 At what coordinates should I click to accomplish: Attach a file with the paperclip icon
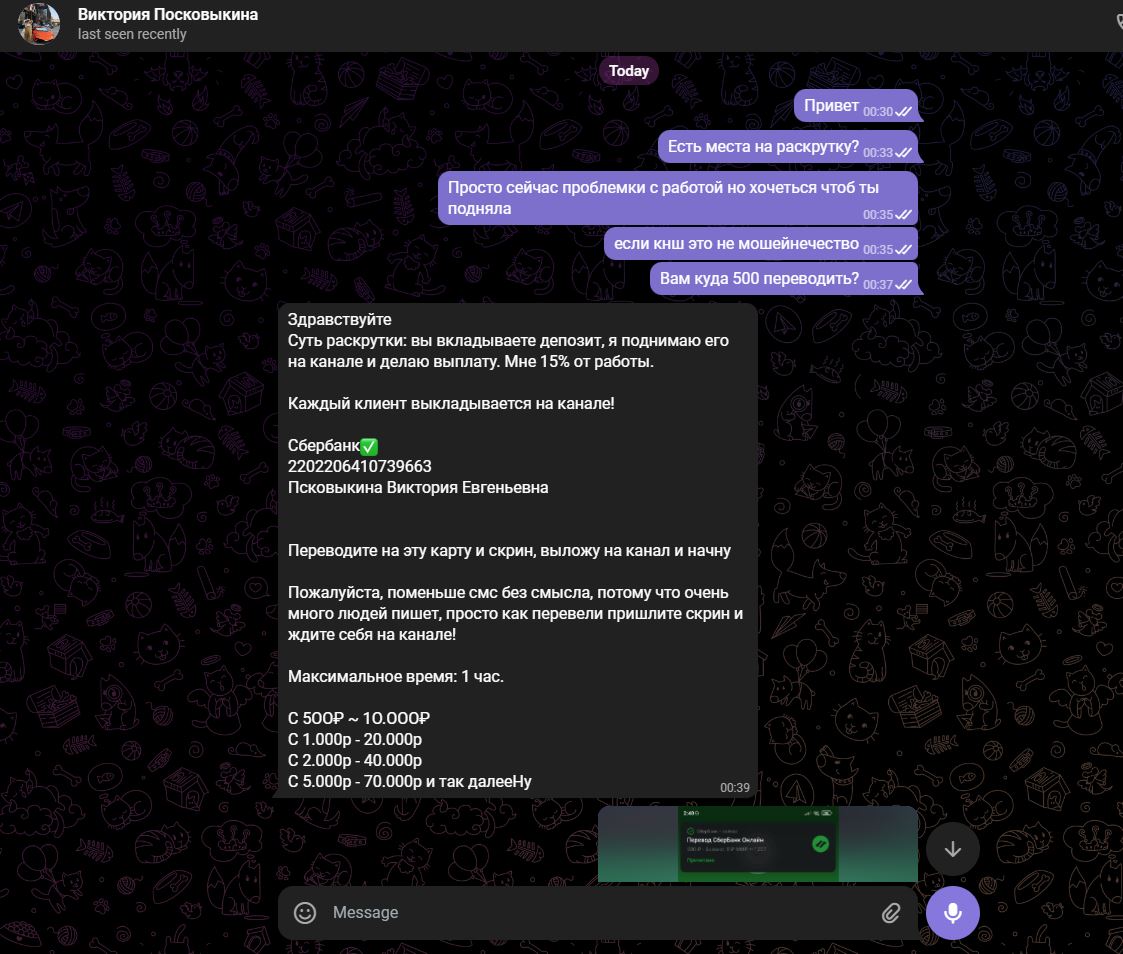890,912
